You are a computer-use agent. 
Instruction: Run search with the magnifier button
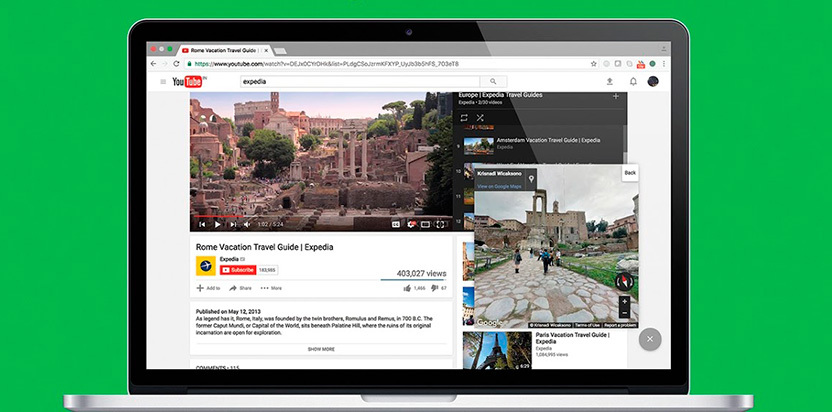493,81
